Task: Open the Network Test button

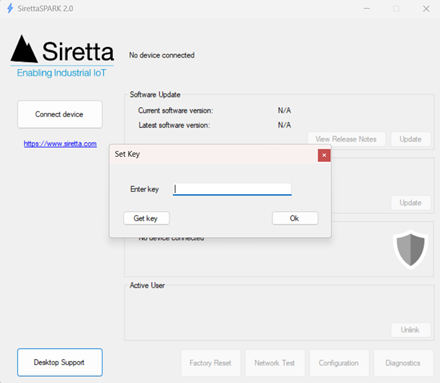Action: click(275, 363)
